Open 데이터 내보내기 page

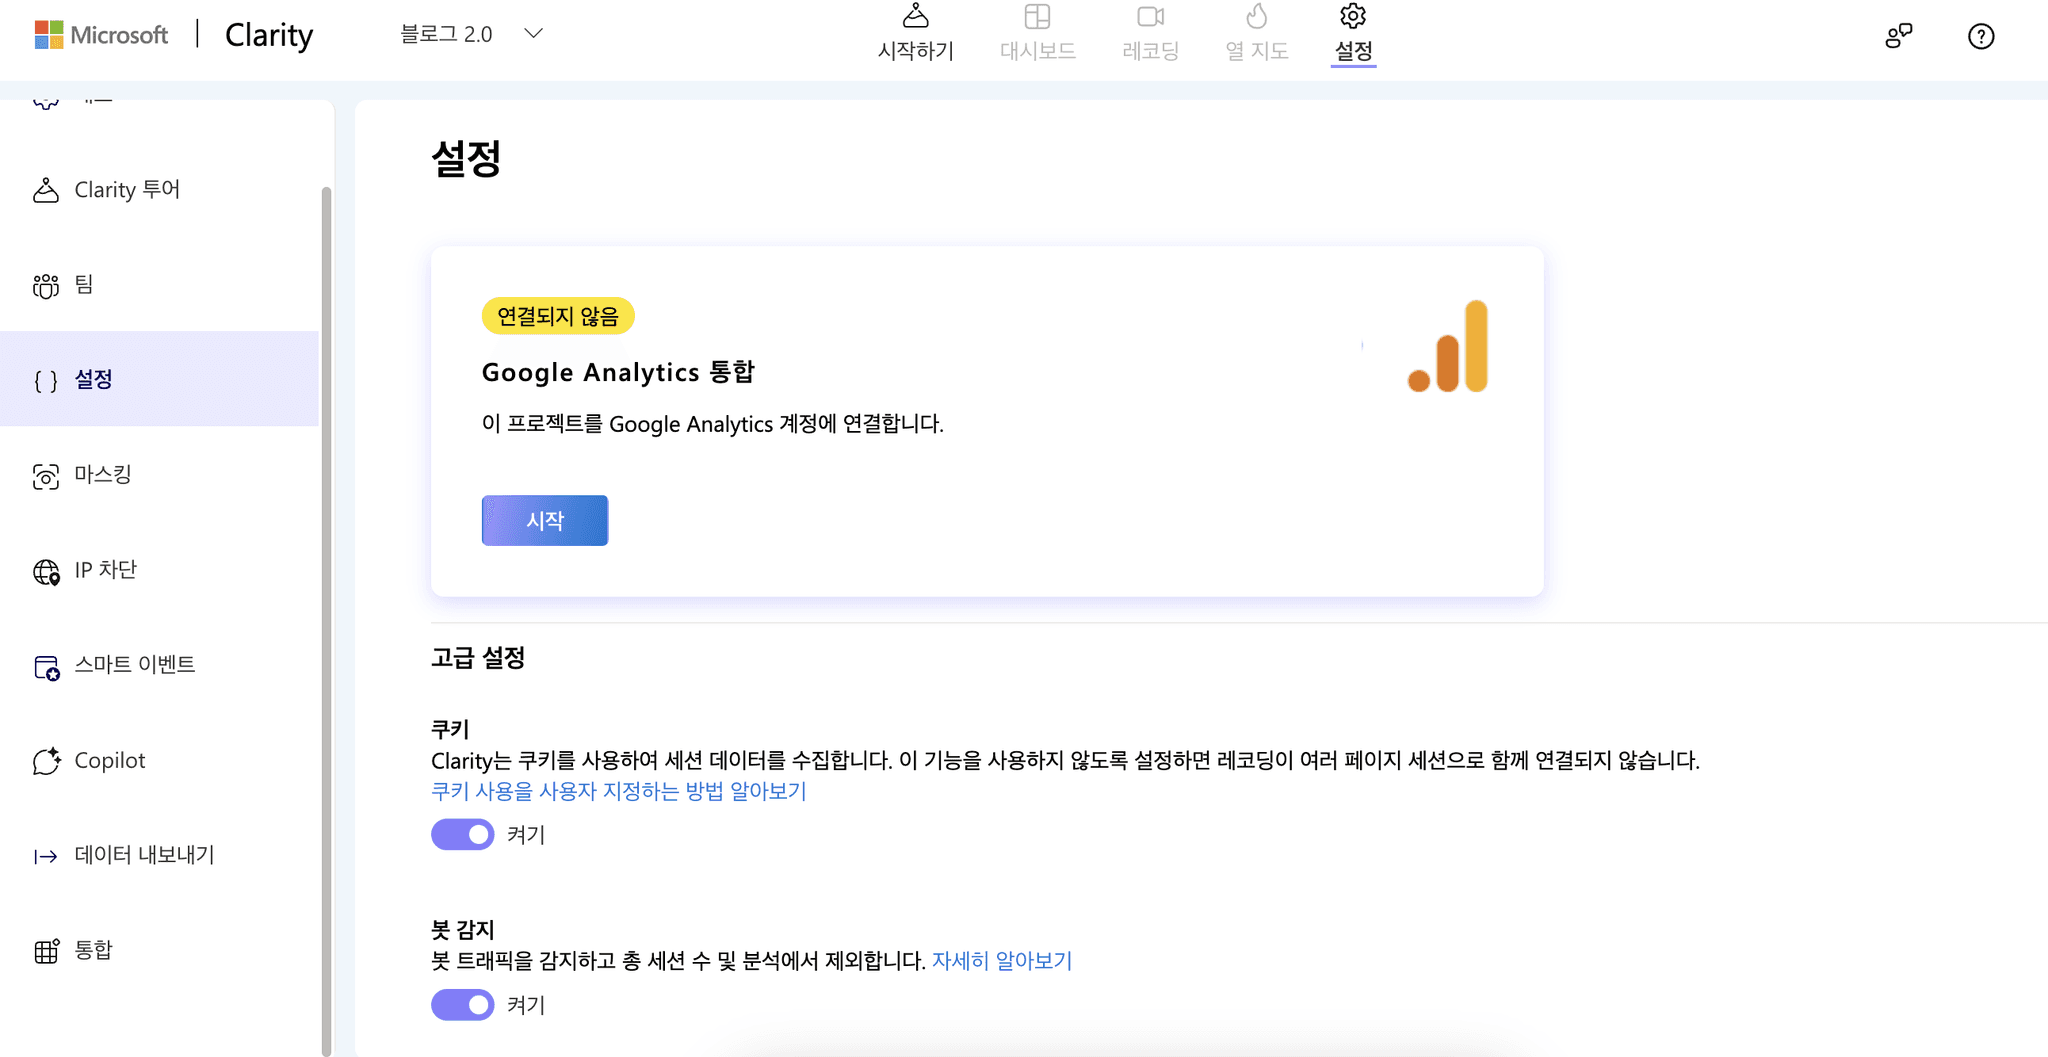coord(160,855)
